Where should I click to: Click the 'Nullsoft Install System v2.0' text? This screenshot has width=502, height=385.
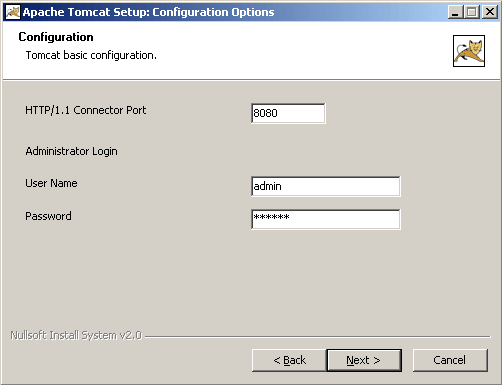(x=76, y=335)
